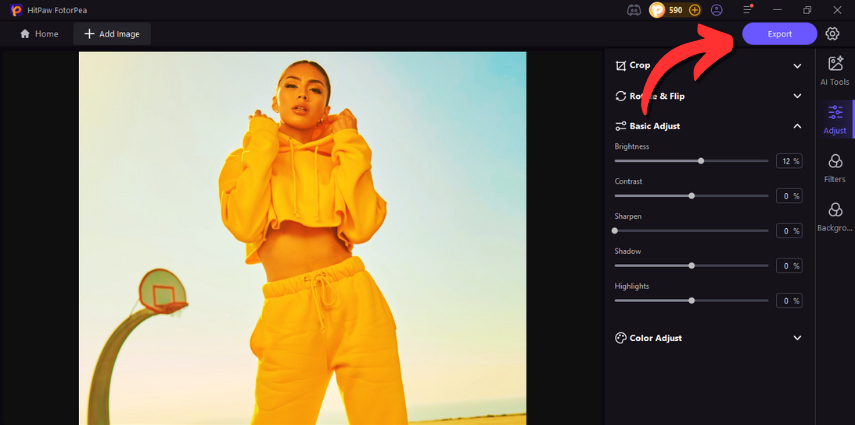Image resolution: width=855 pixels, height=425 pixels.
Task: Open settings via the gear icon
Action: (833, 34)
